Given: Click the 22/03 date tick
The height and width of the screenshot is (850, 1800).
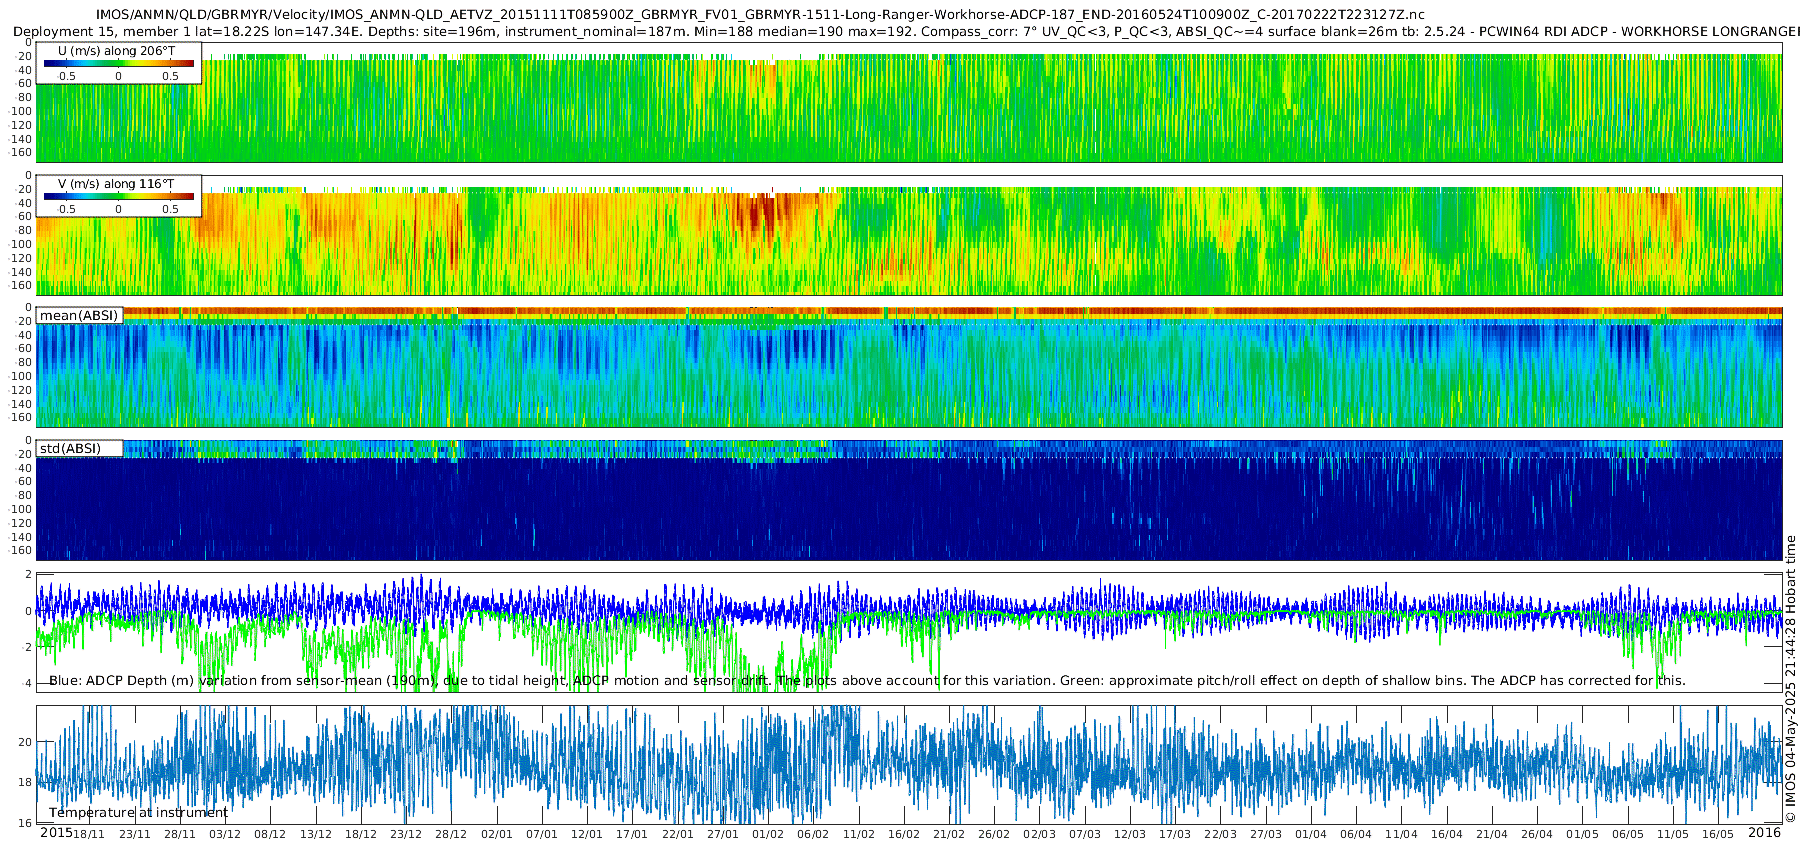Looking at the screenshot, I should pyautogui.click(x=1221, y=834).
